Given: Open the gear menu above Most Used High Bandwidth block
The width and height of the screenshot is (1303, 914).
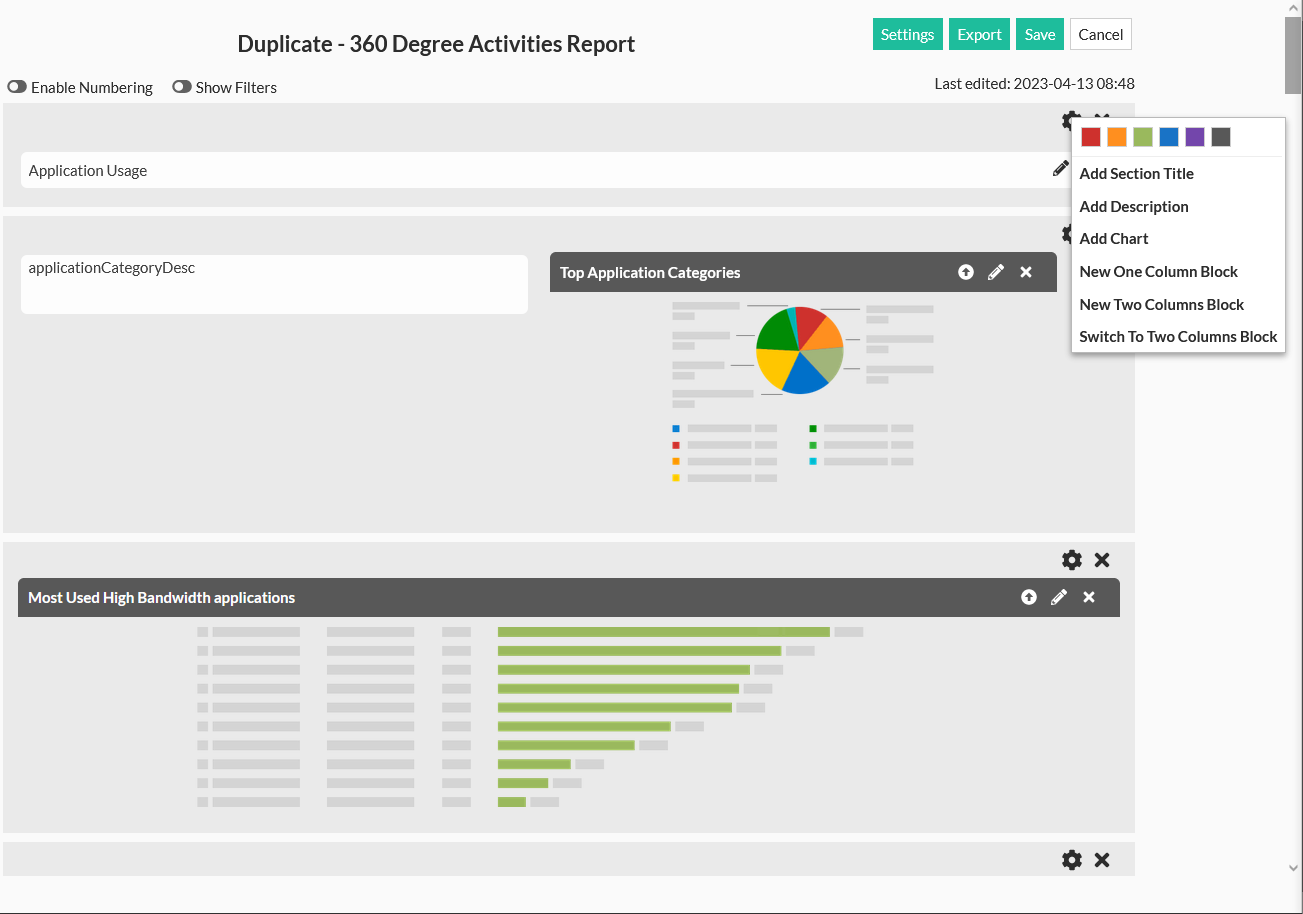Looking at the screenshot, I should pyautogui.click(x=1071, y=560).
